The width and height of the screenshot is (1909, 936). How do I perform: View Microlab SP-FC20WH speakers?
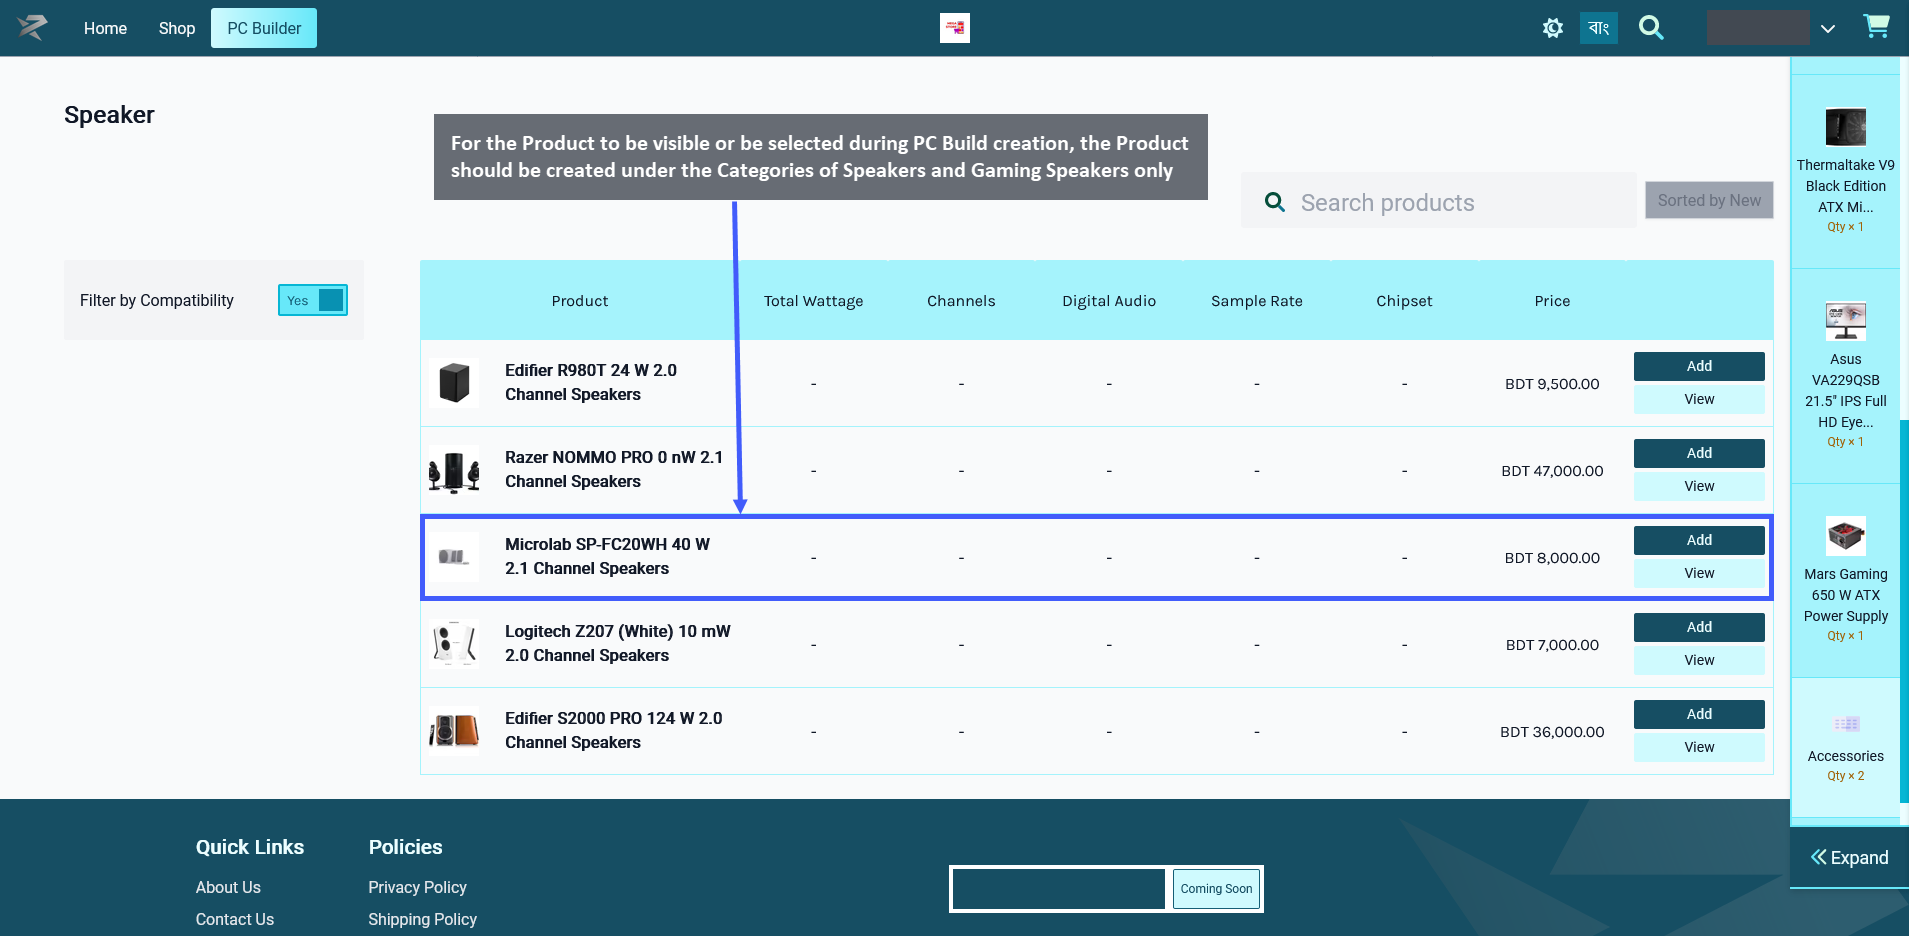tap(1699, 573)
